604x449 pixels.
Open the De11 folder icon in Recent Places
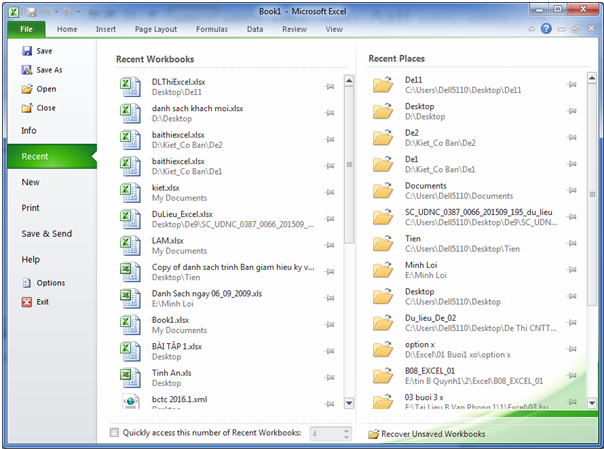point(383,85)
